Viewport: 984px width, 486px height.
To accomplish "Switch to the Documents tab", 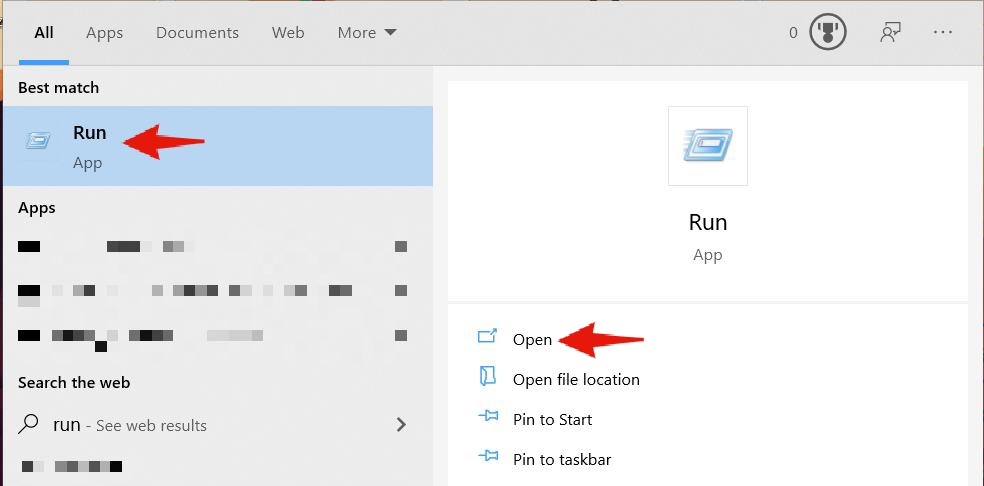I will coord(197,32).
